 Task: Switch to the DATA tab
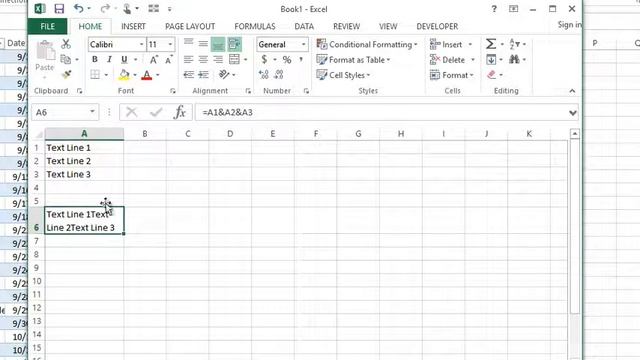point(304,26)
